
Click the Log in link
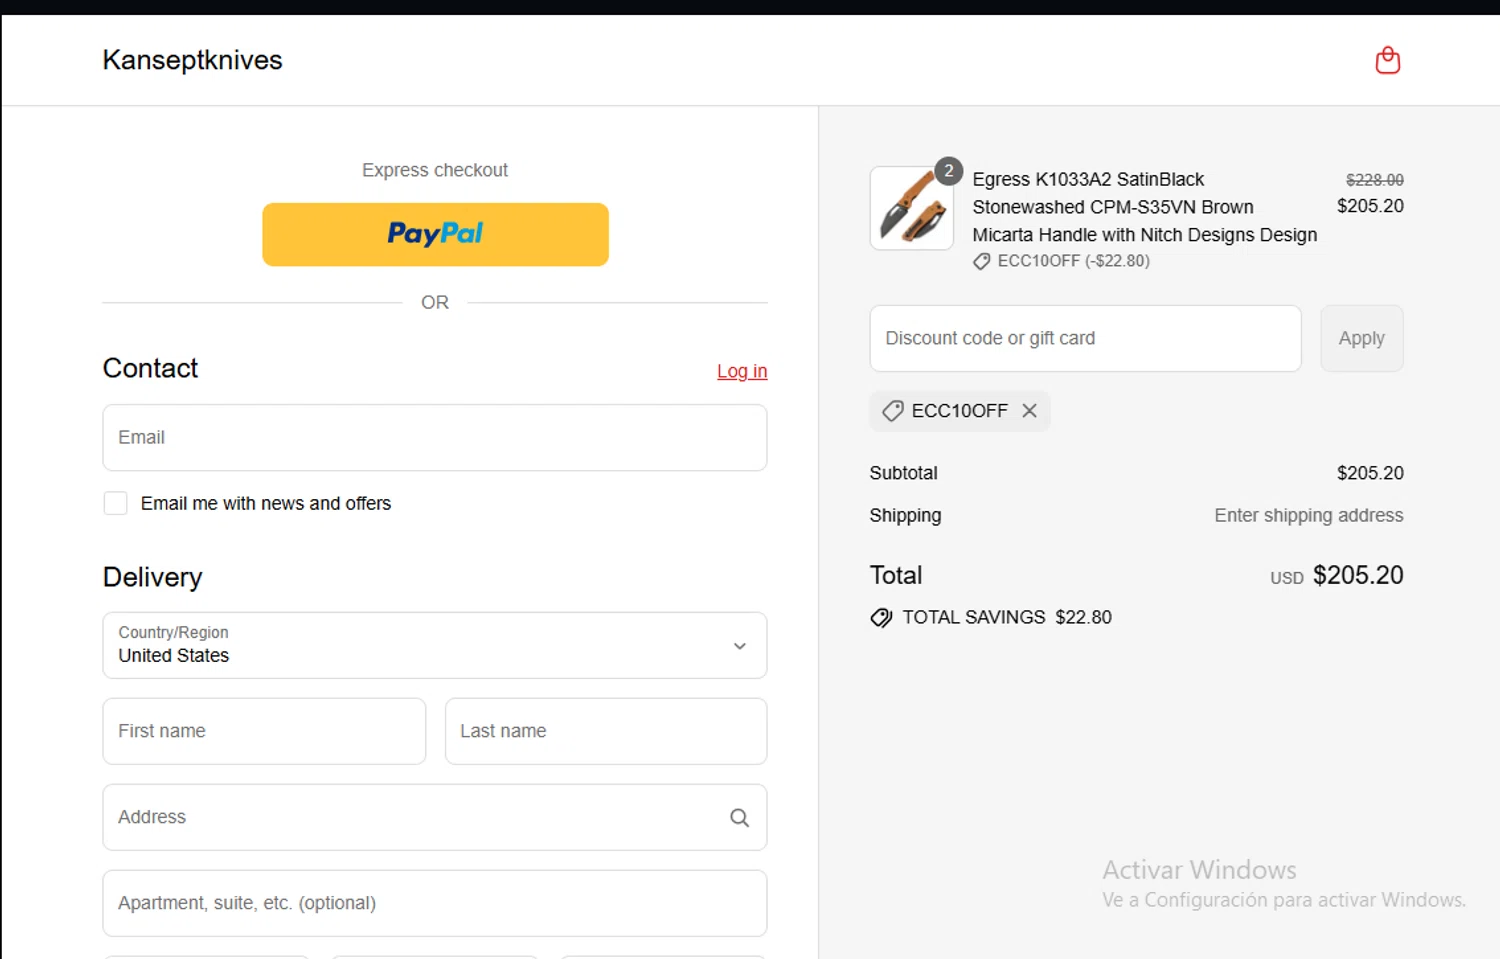click(742, 371)
